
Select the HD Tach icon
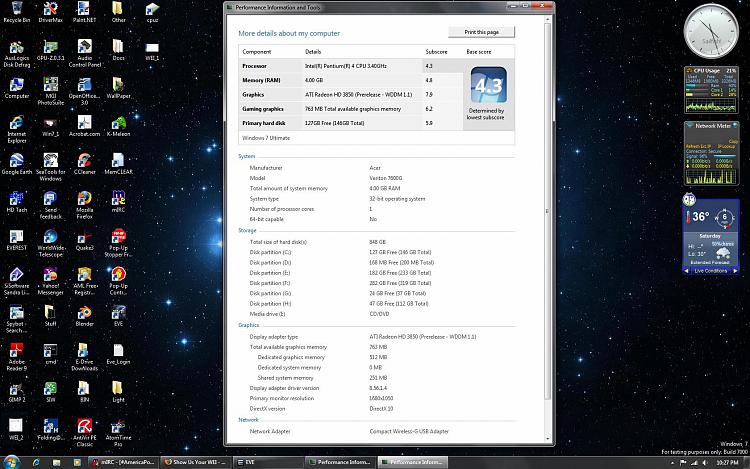(x=17, y=202)
